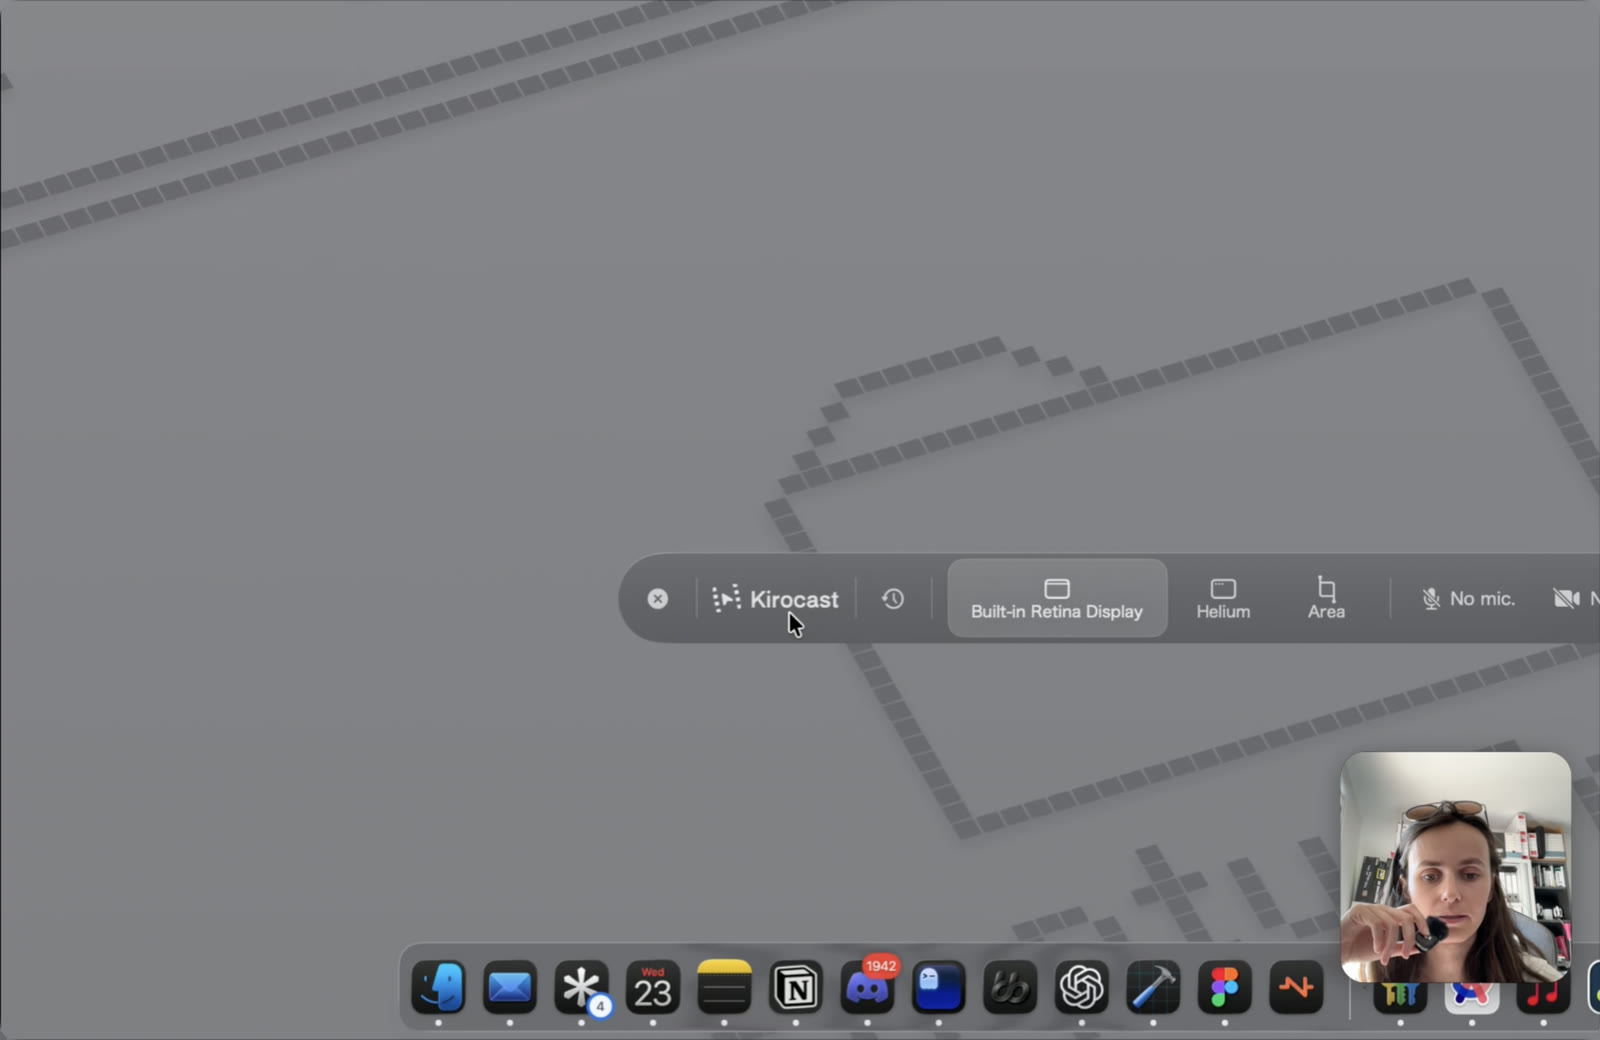Viewport: 1600px width, 1040px height.
Task: Click the Kirocast logo in the toolbar
Action: (775, 599)
